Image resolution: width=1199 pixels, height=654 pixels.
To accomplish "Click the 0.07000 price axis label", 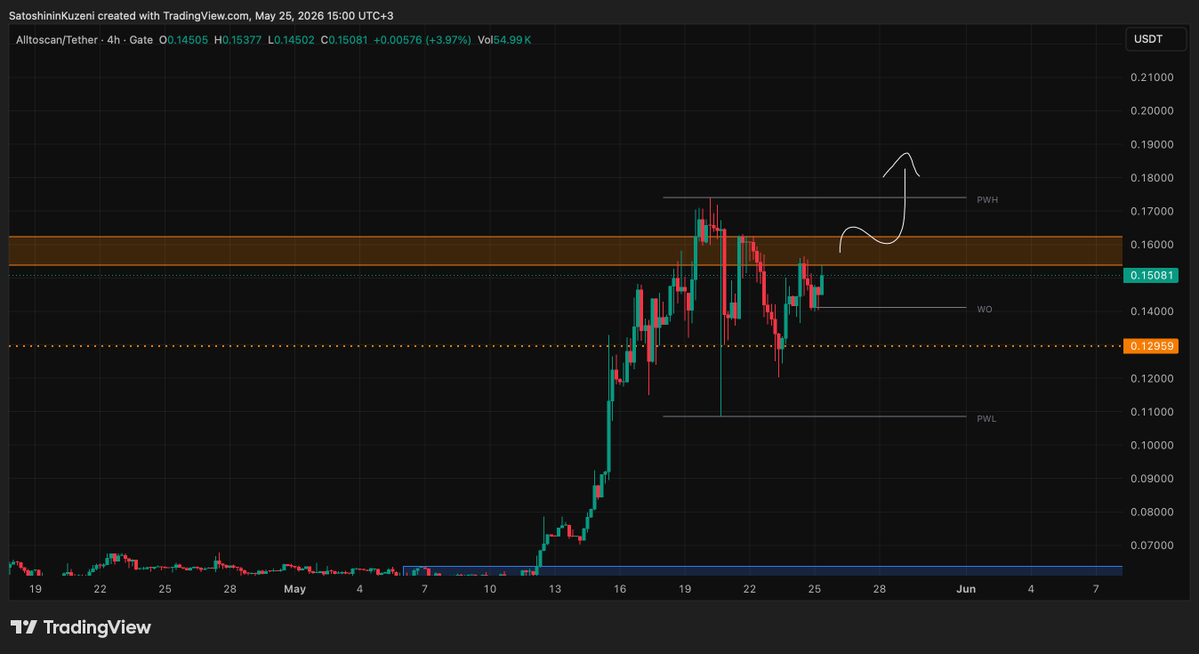I will [x=1152, y=545].
